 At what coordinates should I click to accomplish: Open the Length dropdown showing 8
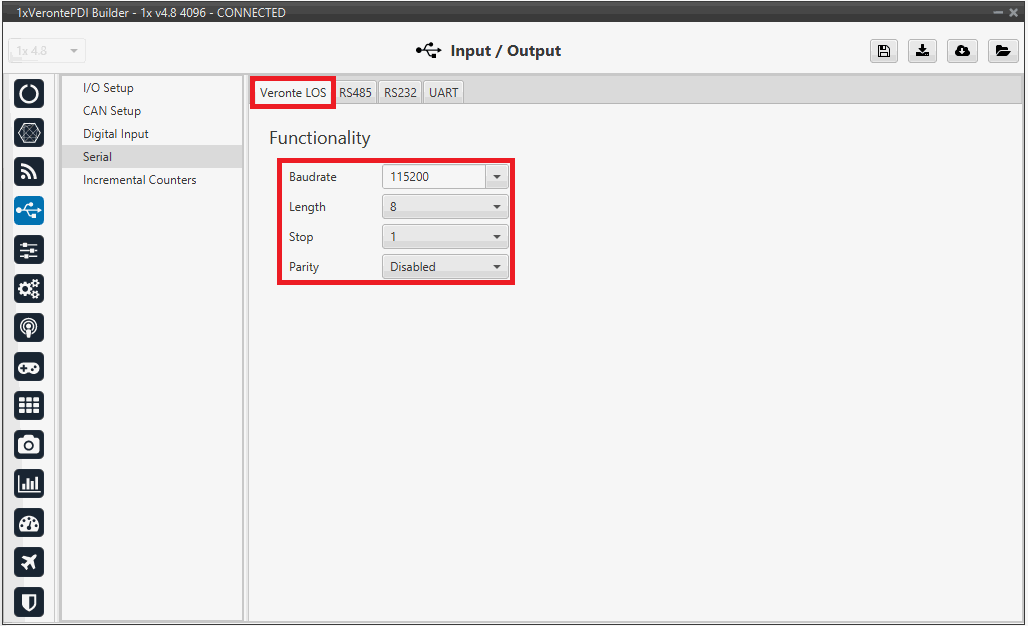coord(445,207)
